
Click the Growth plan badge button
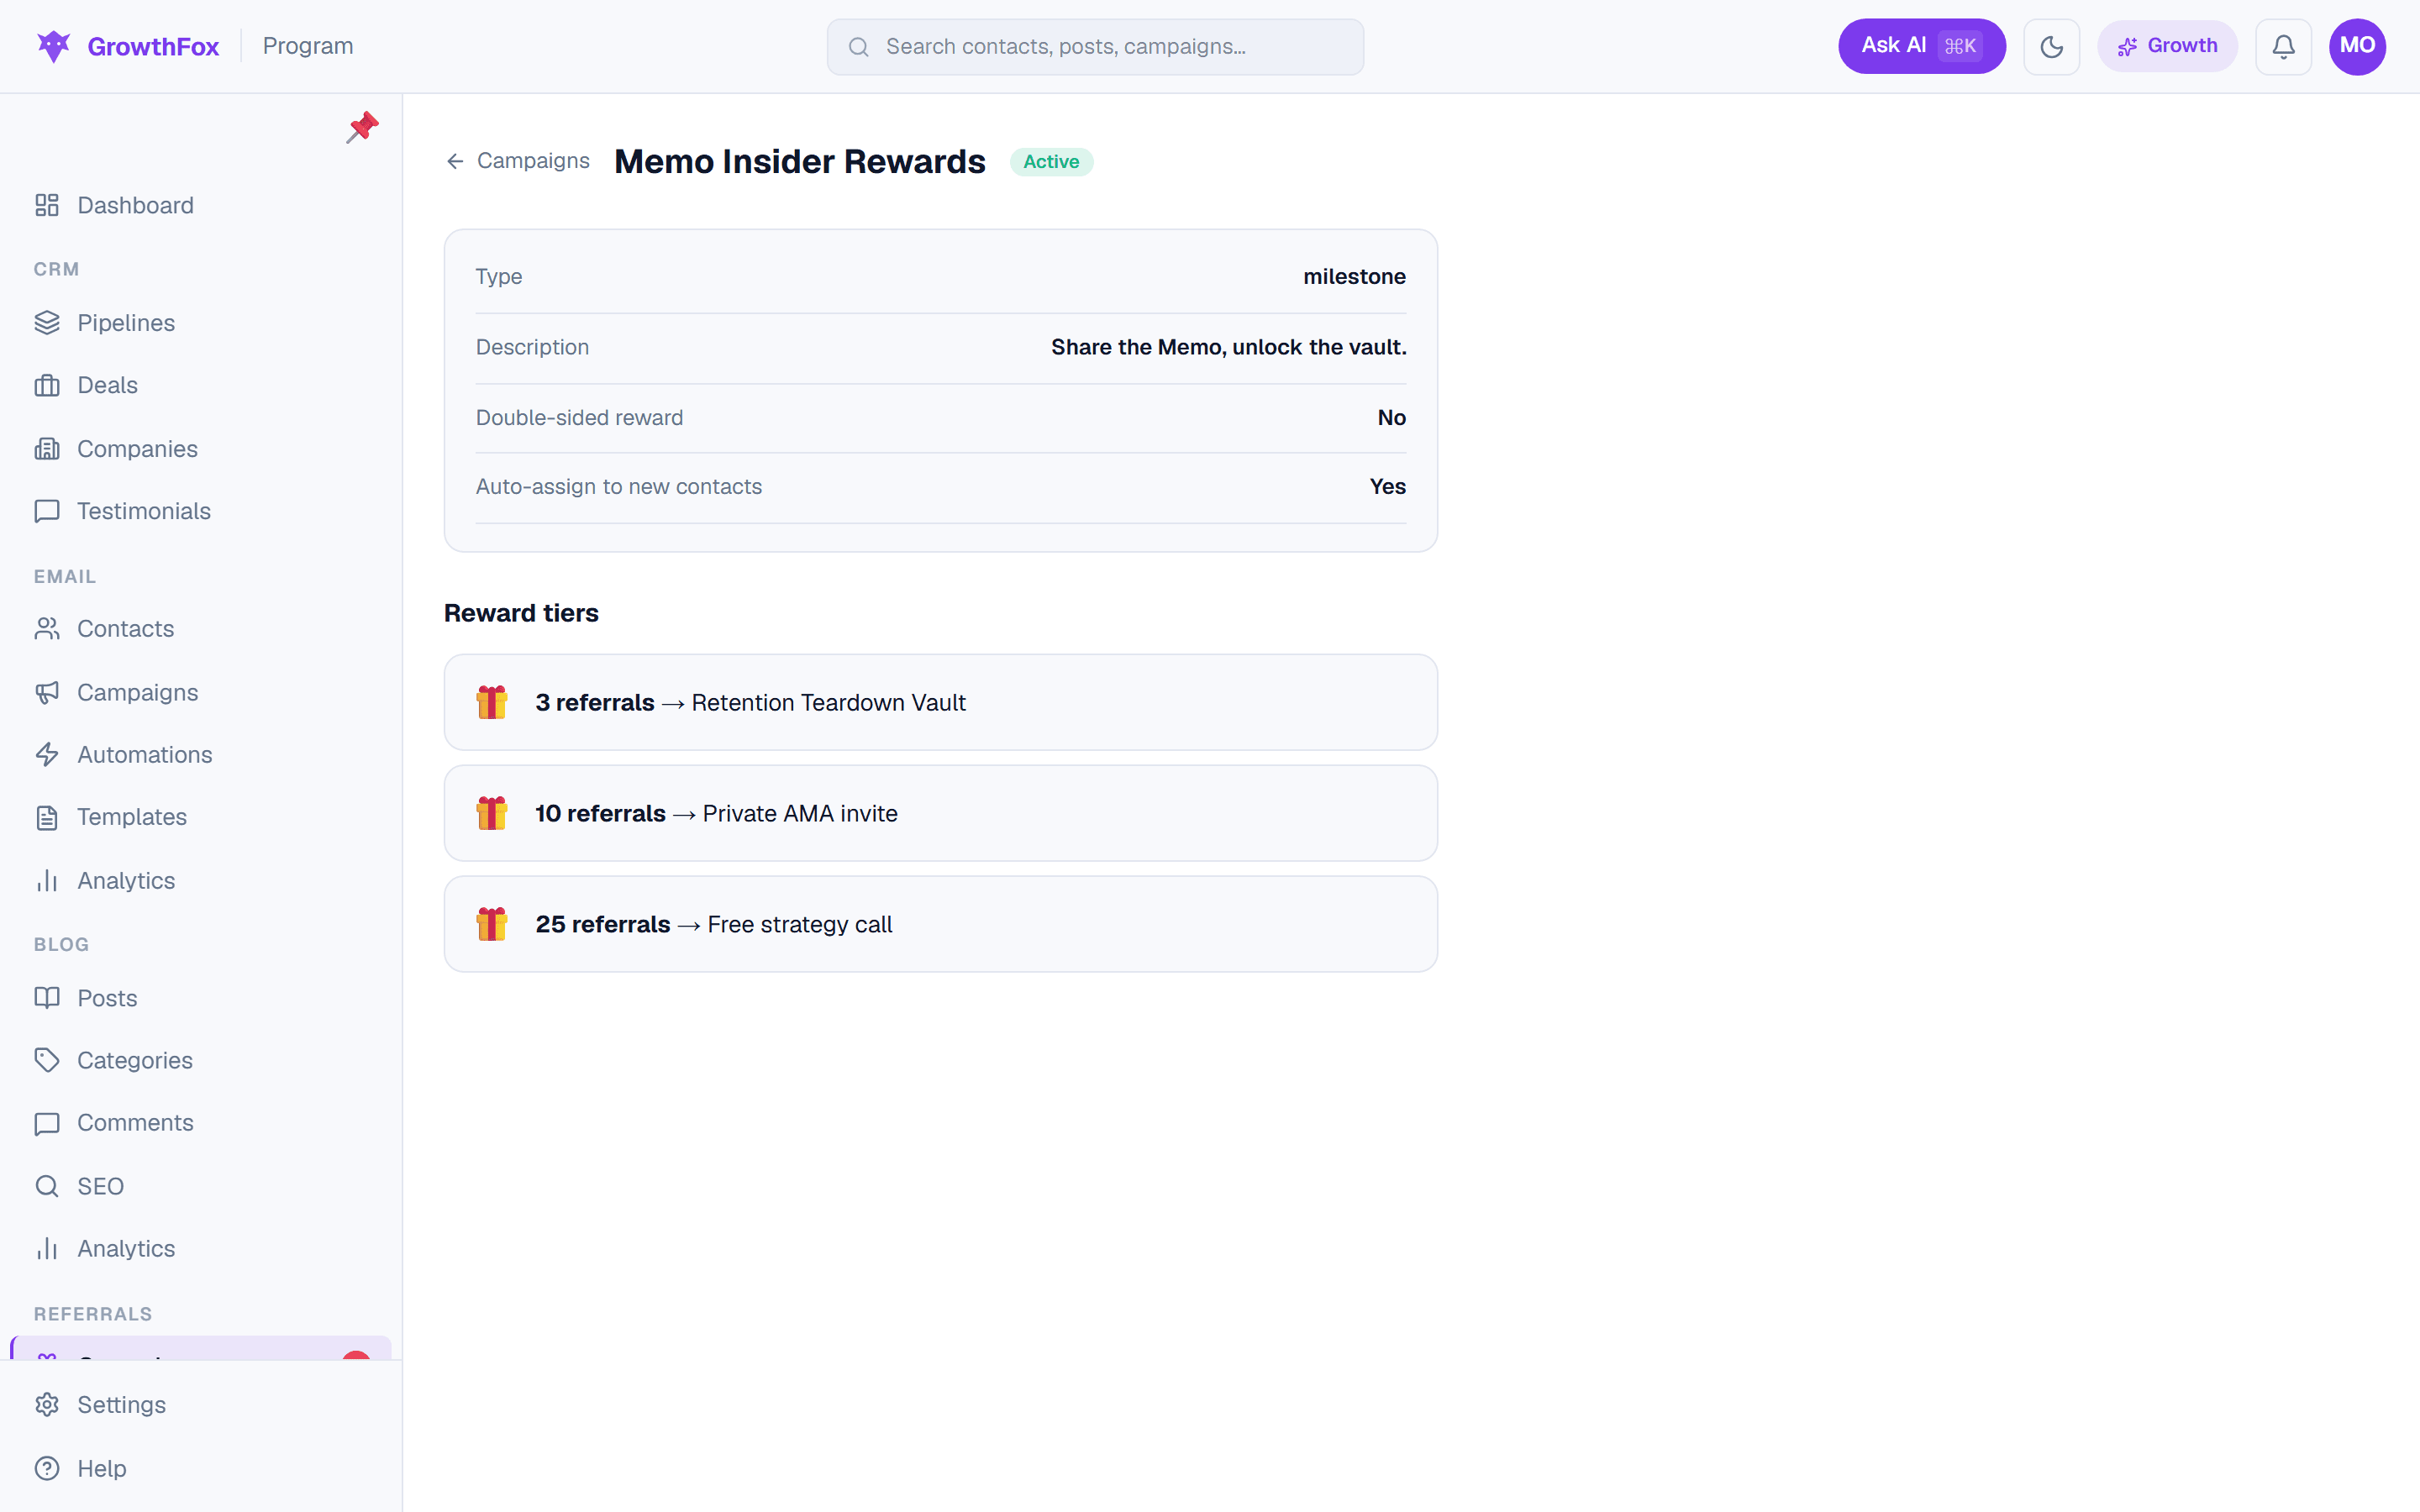coord(2167,46)
